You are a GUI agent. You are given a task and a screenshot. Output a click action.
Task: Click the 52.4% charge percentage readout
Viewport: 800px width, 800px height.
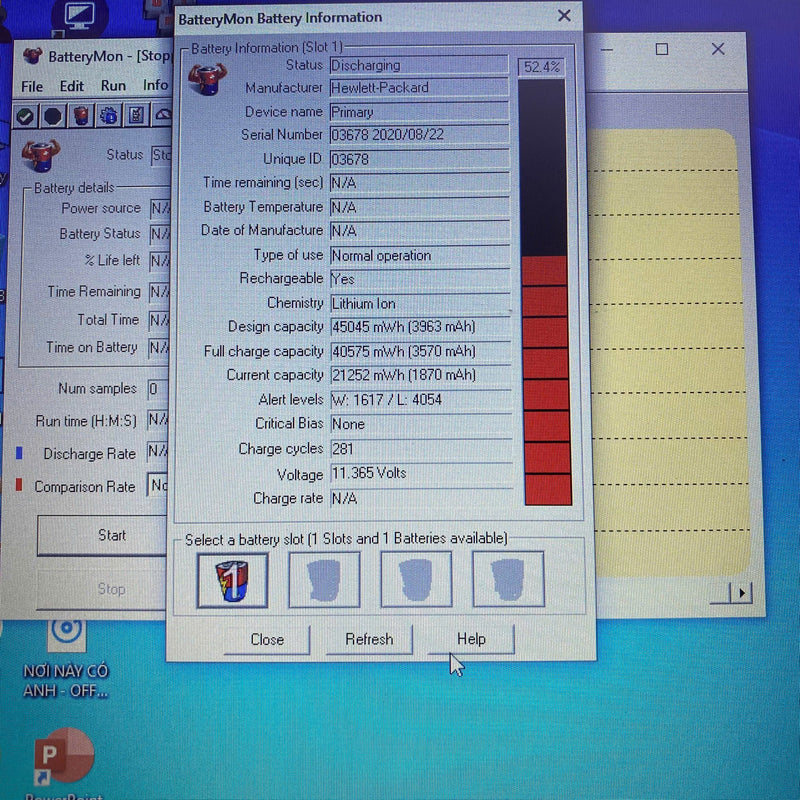(x=541, y=67)
